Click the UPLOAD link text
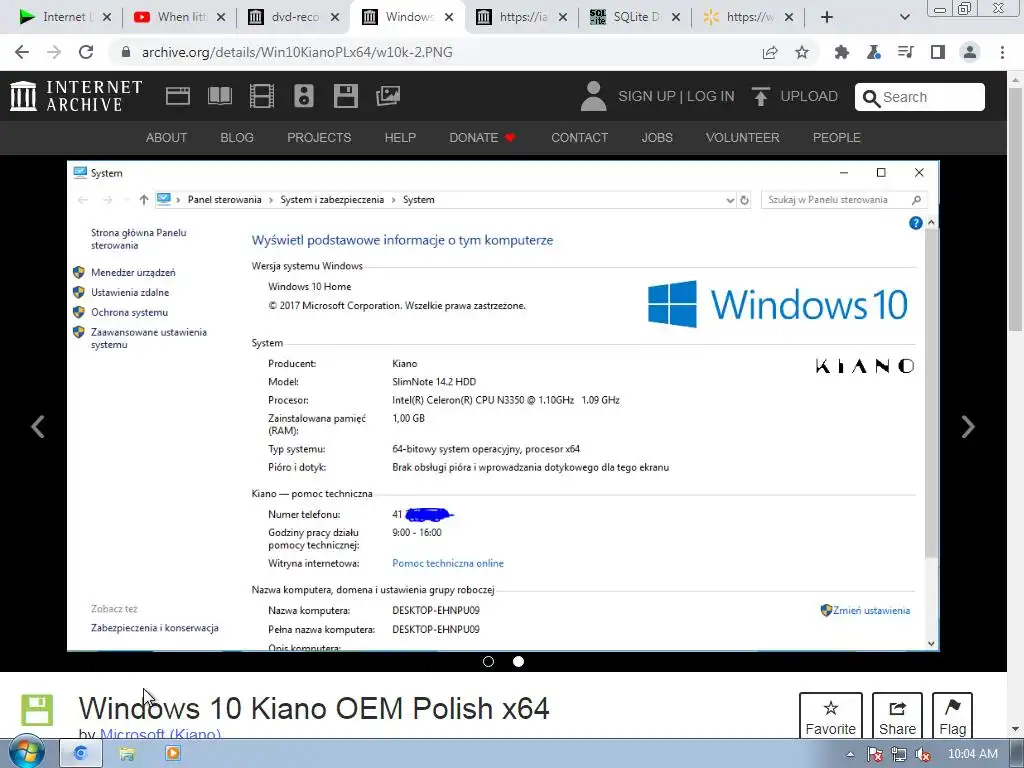 (x=808, y=96)
